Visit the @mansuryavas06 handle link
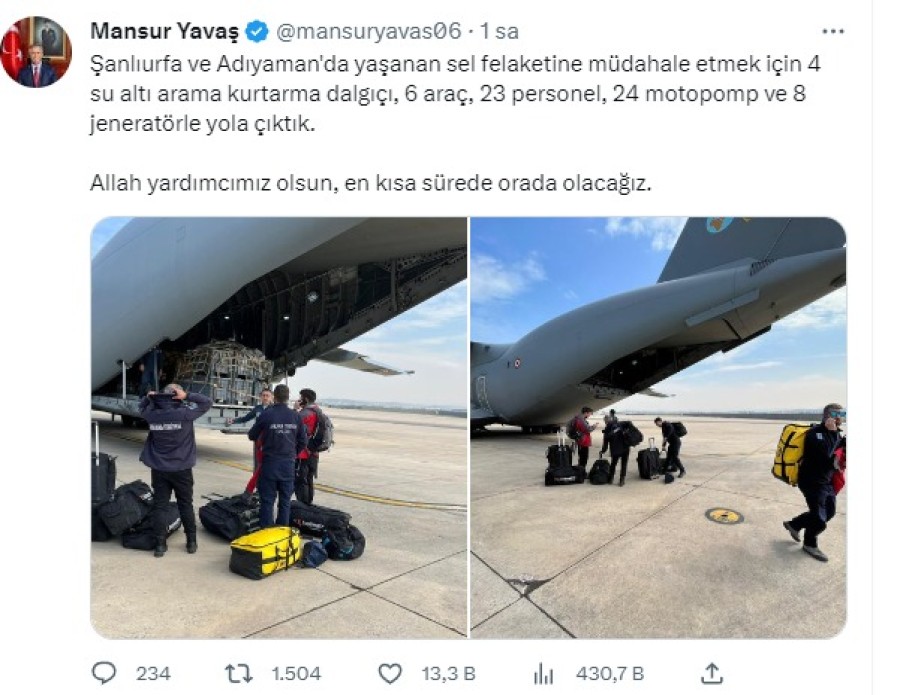 pyautogui.click(x=368, y=31)
